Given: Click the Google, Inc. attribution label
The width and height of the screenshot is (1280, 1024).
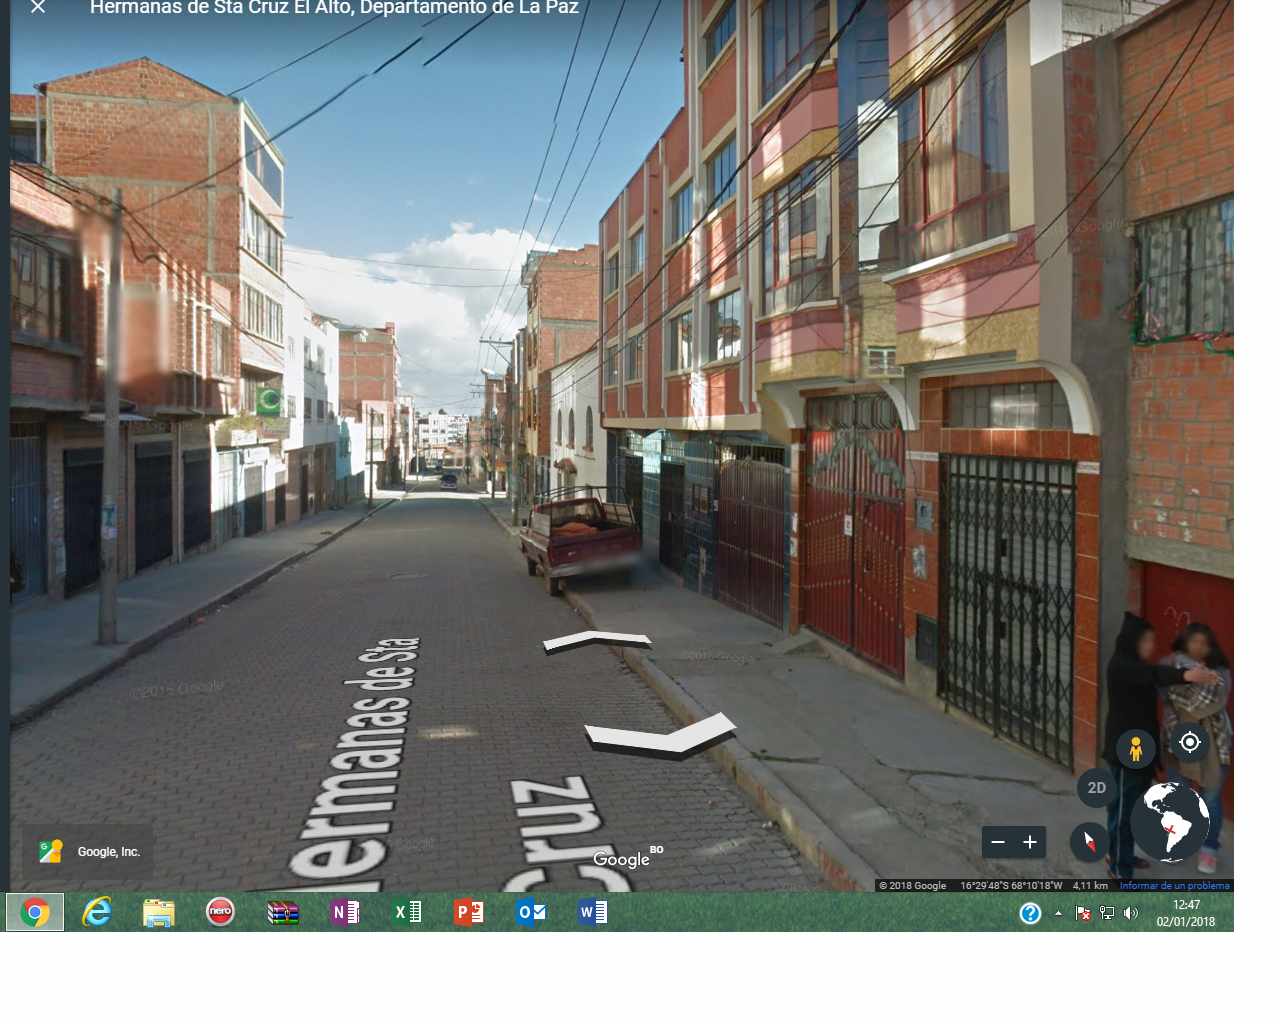Looking at the screenshot, I should pos(108,850).
